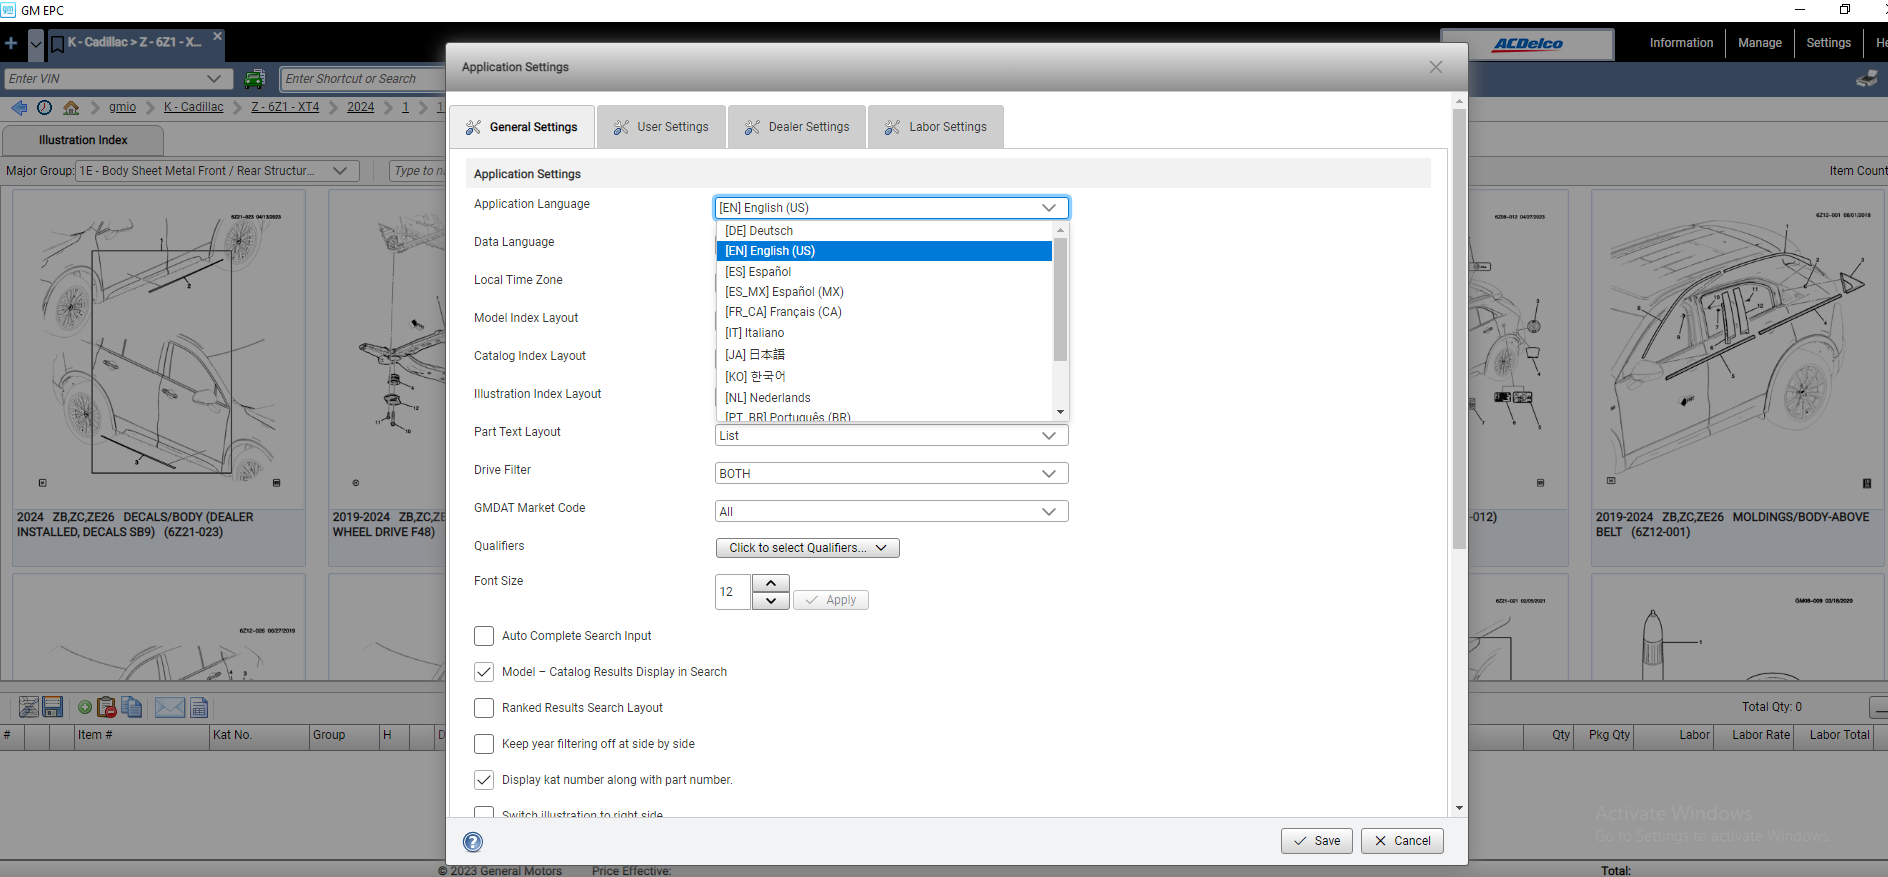Click the green car VIN lookup icon
The width and height of the screenshot is (1888, 877).
click(x=255, y=79)
